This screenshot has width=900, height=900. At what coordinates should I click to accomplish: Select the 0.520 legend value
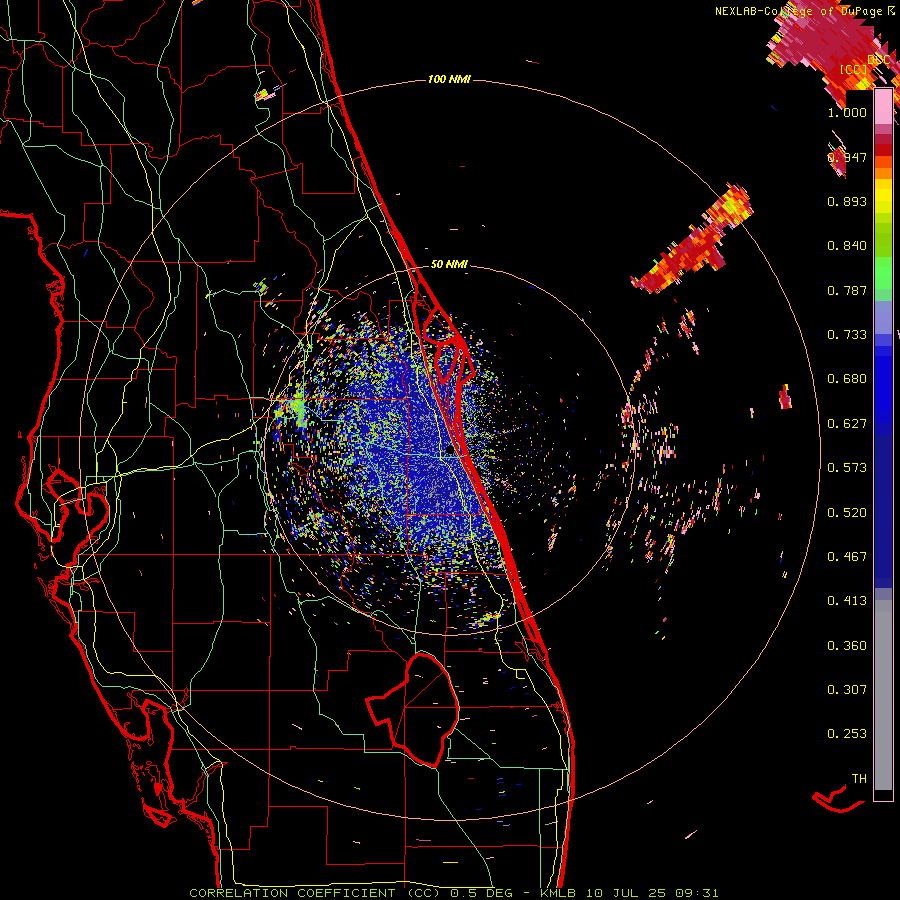click(x=847, y=513)
